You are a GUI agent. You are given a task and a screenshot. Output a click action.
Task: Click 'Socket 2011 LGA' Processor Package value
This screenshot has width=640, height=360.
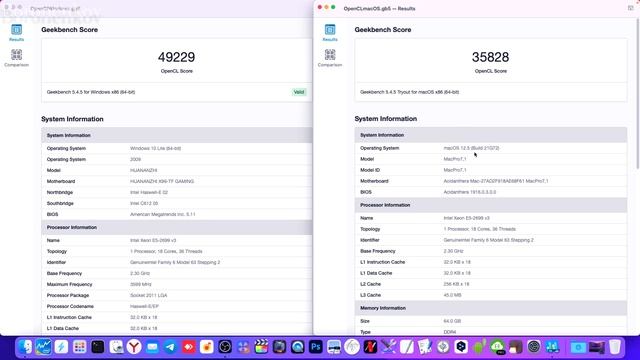click(149, 295)
